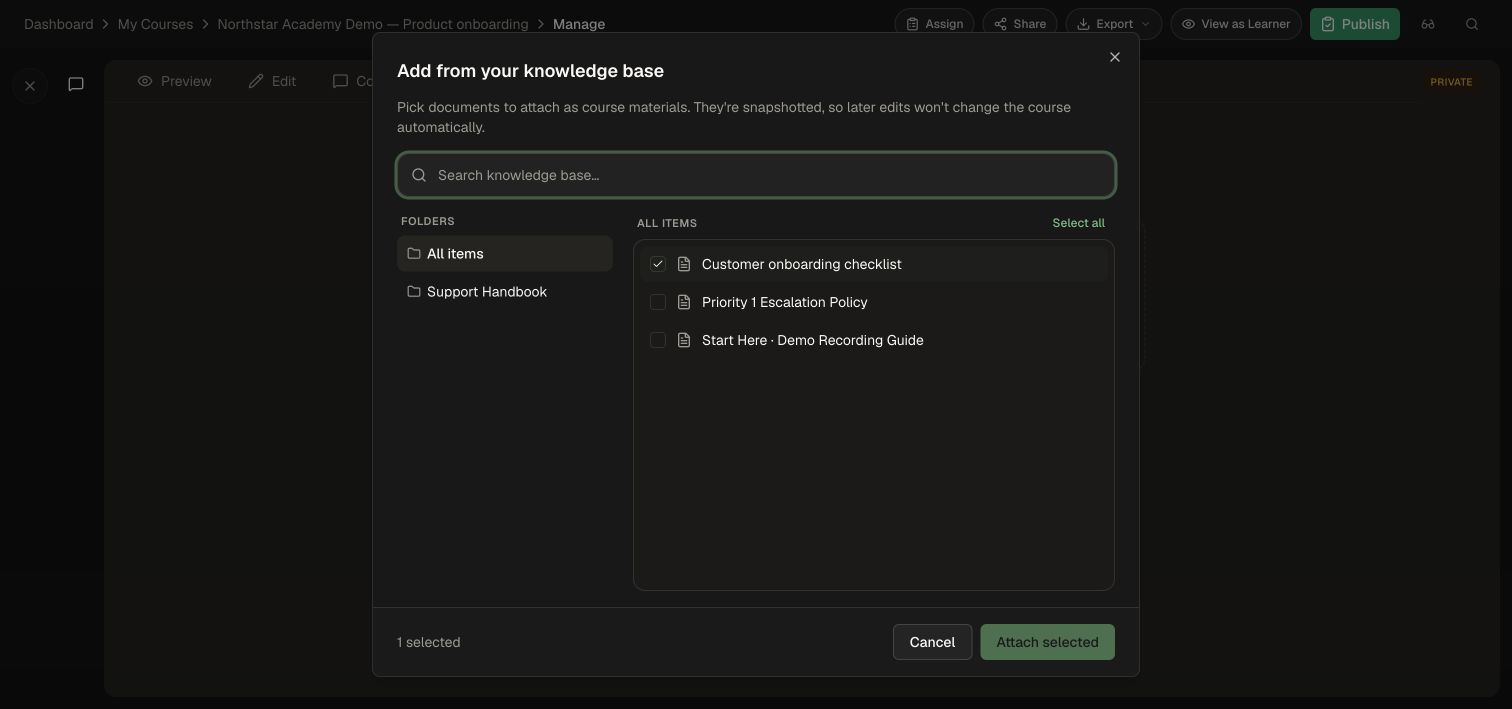Click the Select all link
1512x709 pixels.
(1078, 223)
